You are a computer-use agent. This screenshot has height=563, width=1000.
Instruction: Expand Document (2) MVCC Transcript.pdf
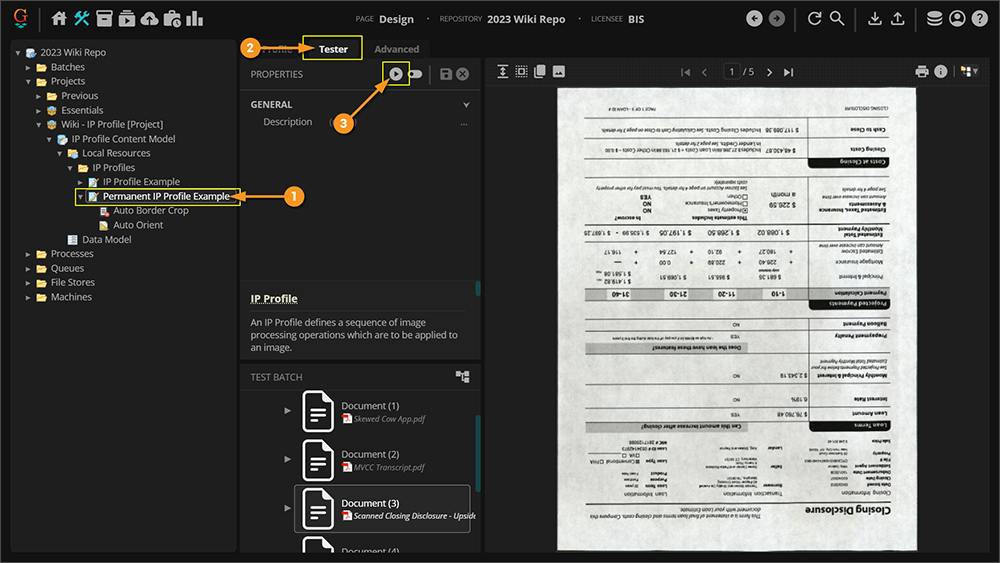point(288,459)
